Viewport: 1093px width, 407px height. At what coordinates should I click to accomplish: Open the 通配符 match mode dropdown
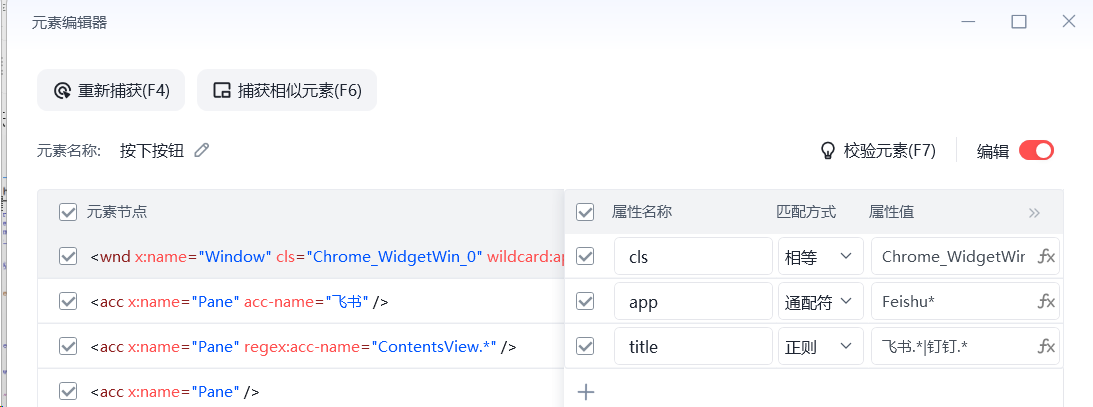tap(820, 301)
